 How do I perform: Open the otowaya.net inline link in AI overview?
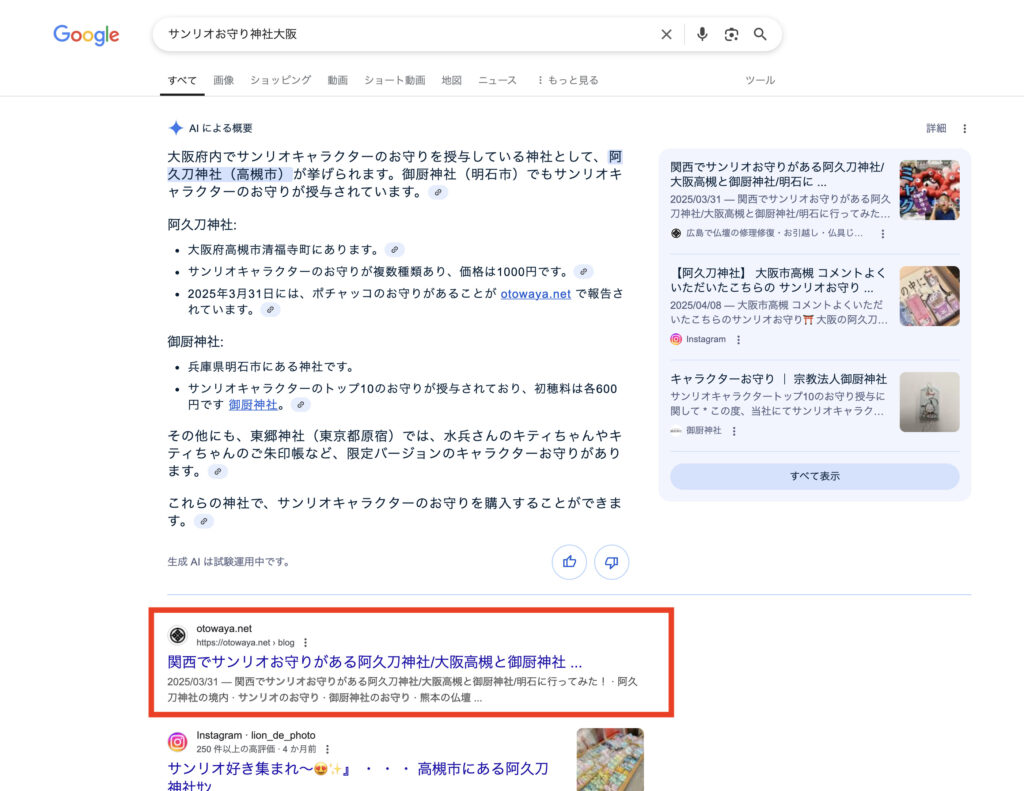[x=536, y=294]
